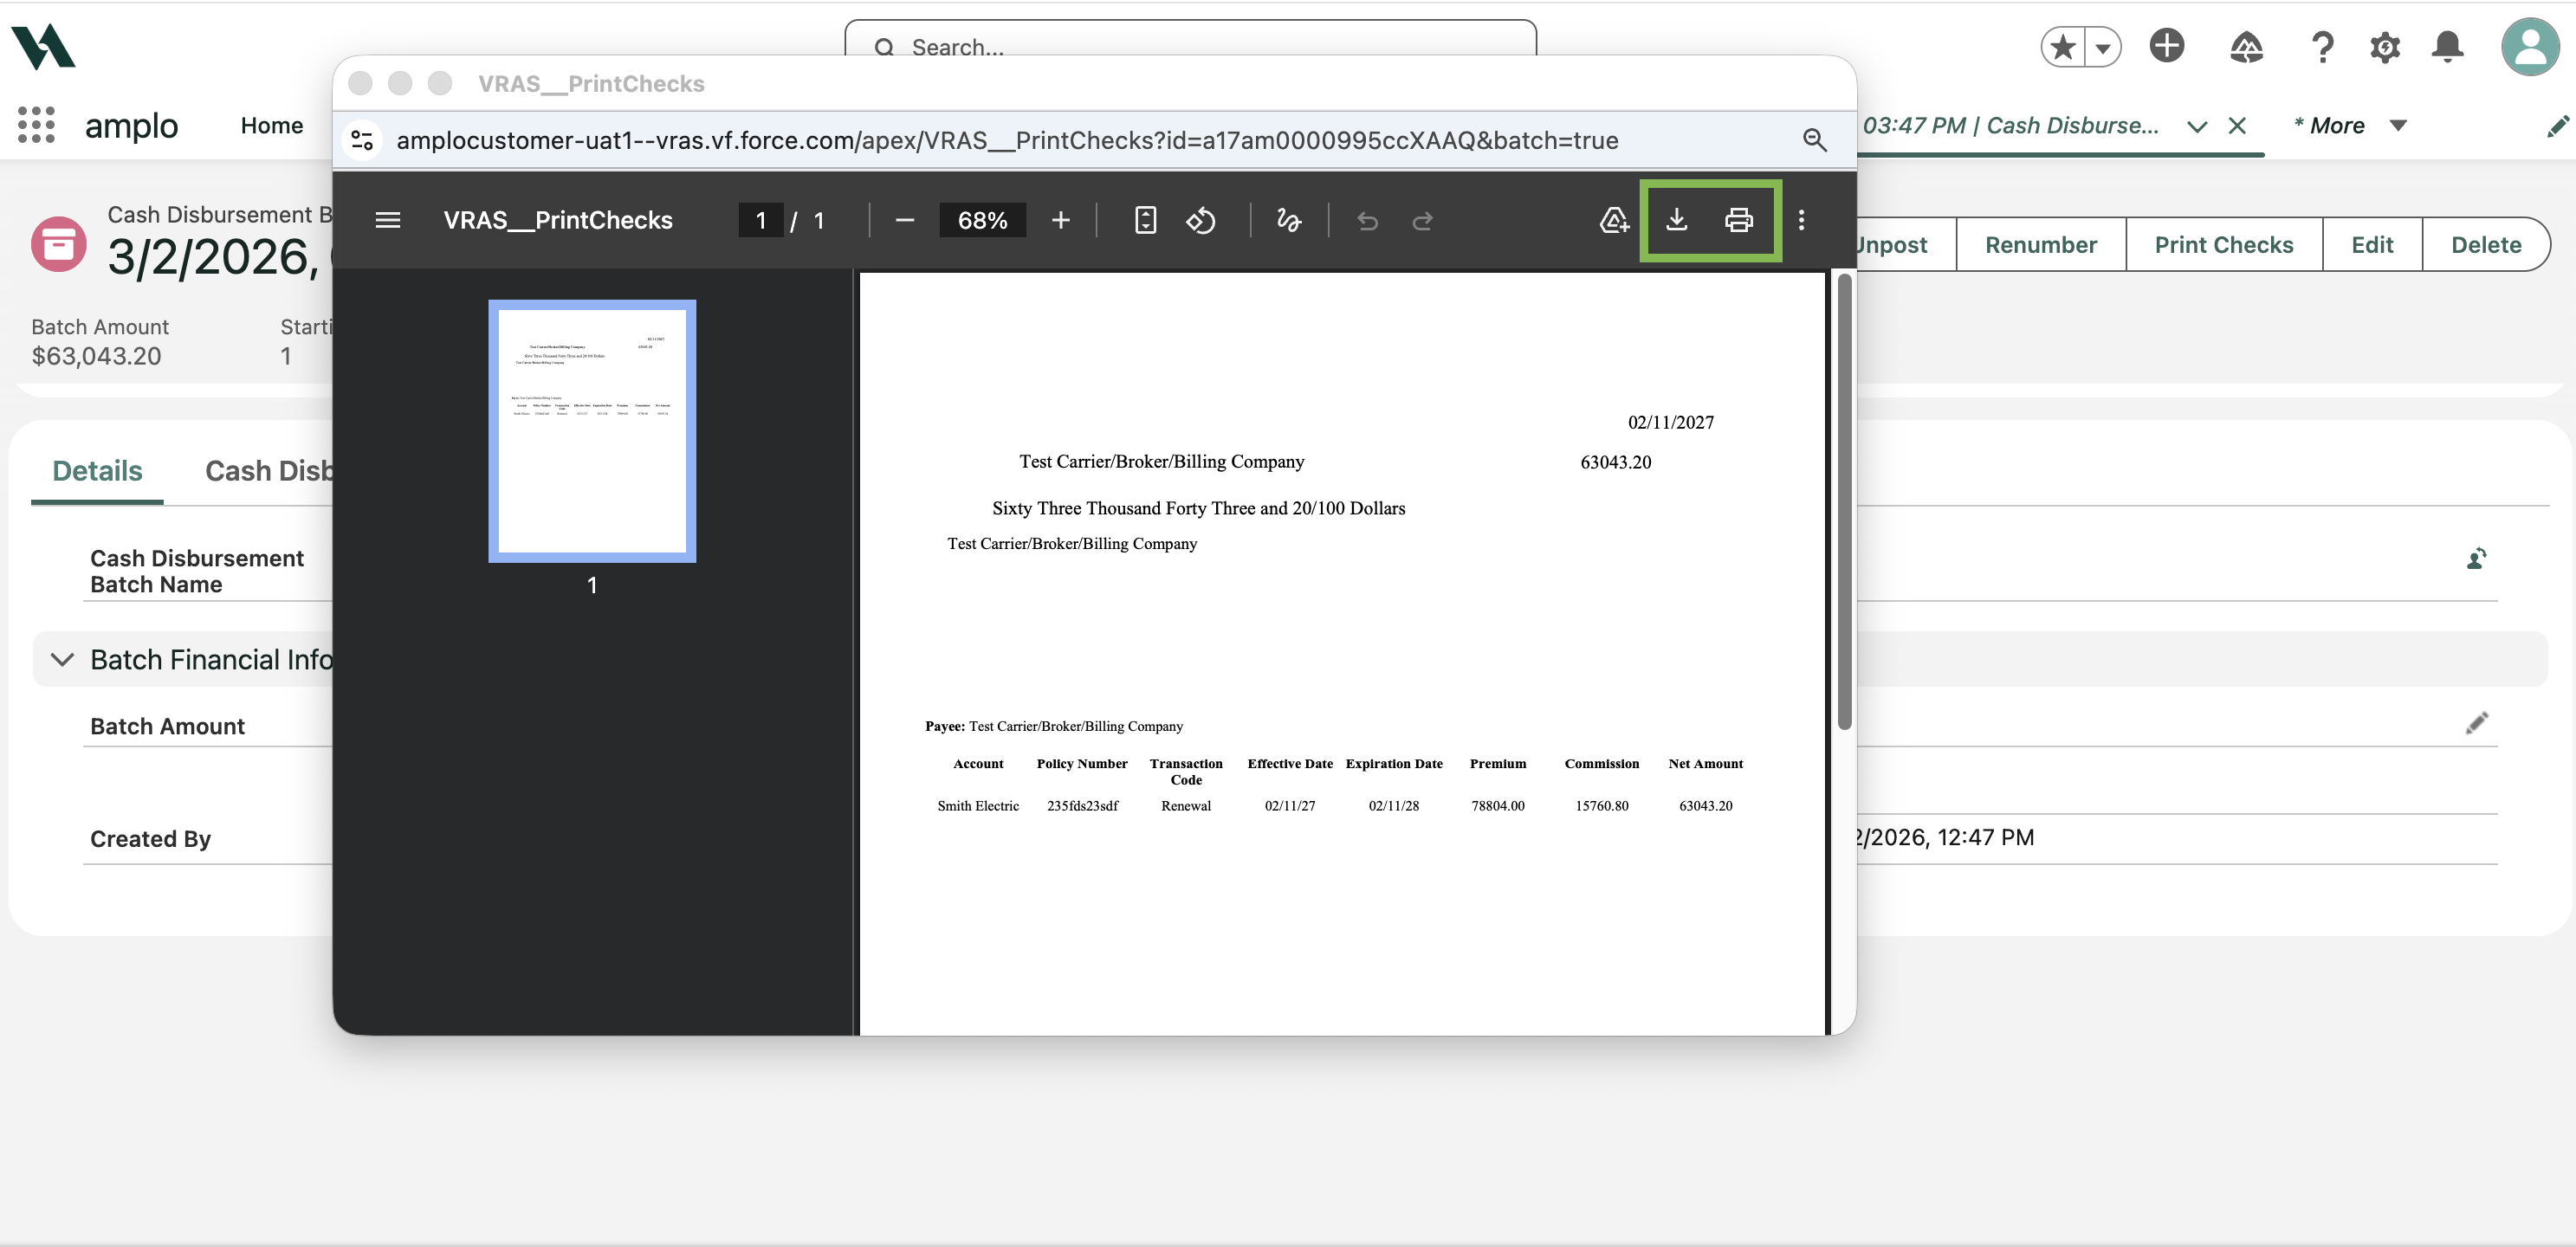The height and width of the screenshot is (1247, 2576).
Task: Zoom in with the plus icon
Action: pyautogui.click(x=1060, y=220)
